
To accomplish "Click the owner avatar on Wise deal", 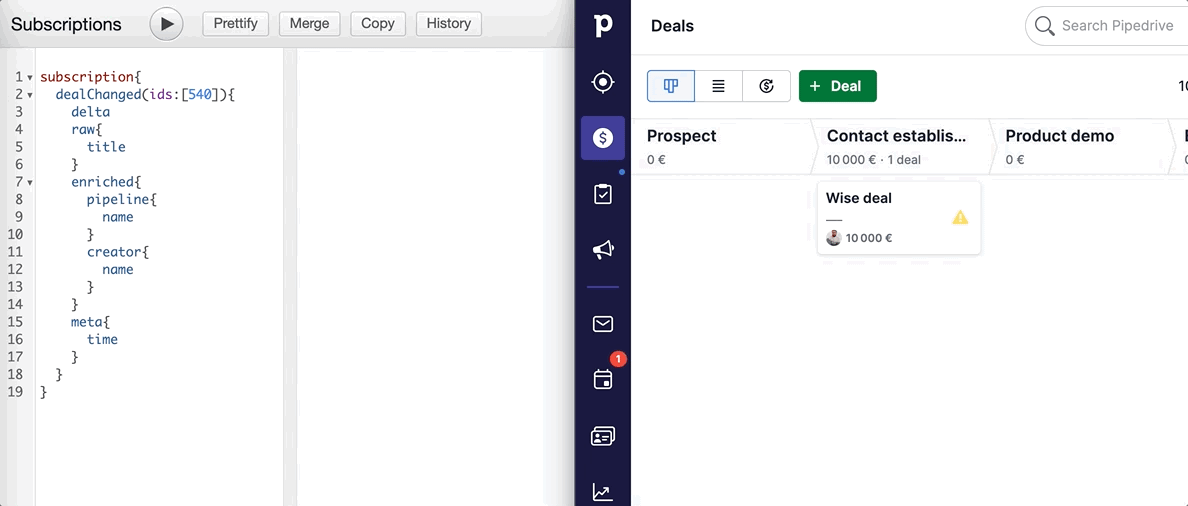I will [x=833, y=238].
